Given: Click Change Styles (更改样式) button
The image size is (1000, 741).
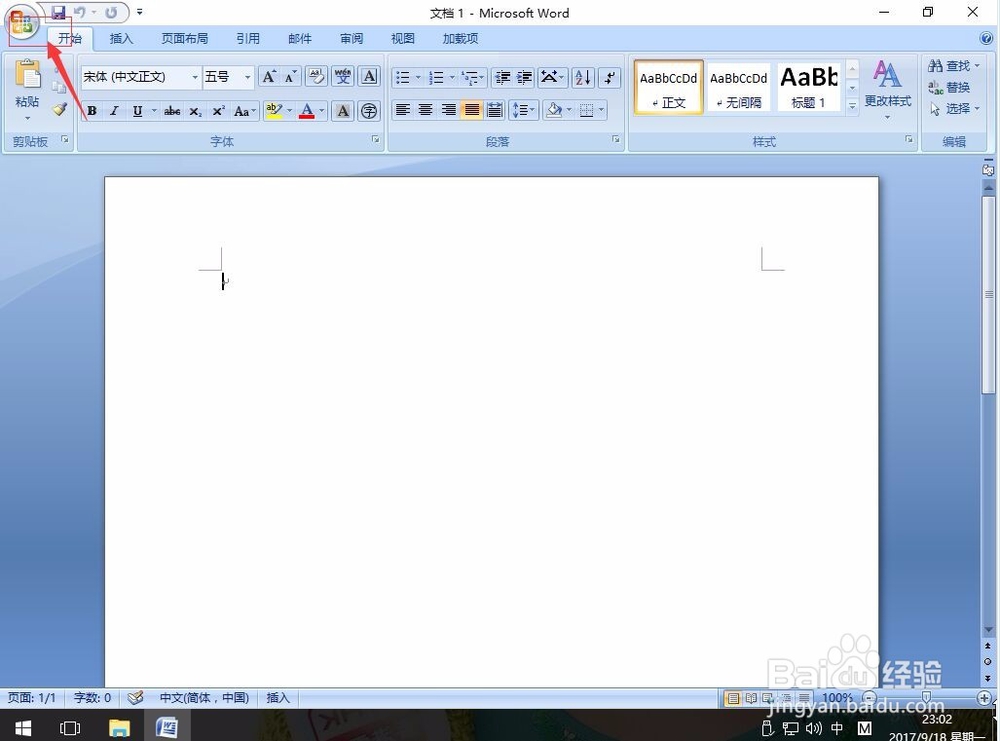Looking at the screenshot, I should [887, 90].
